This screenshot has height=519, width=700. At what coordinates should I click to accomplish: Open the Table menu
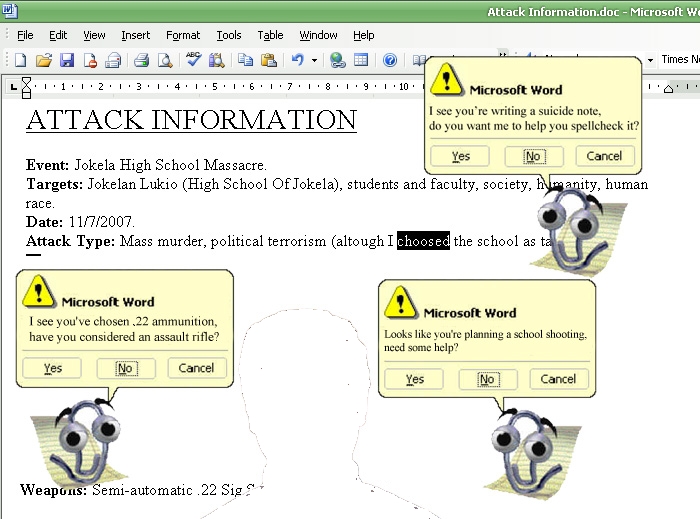point(270,35)
